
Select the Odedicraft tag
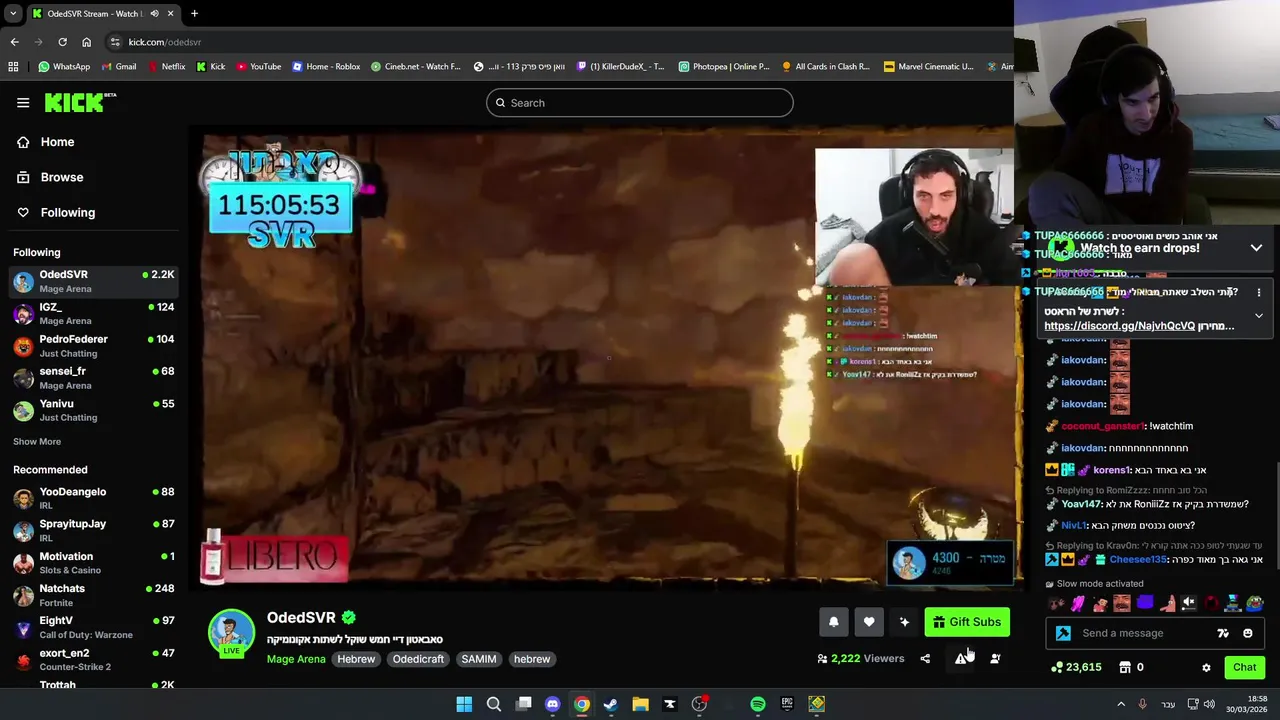pyautogui.click(x=418, y=659)
